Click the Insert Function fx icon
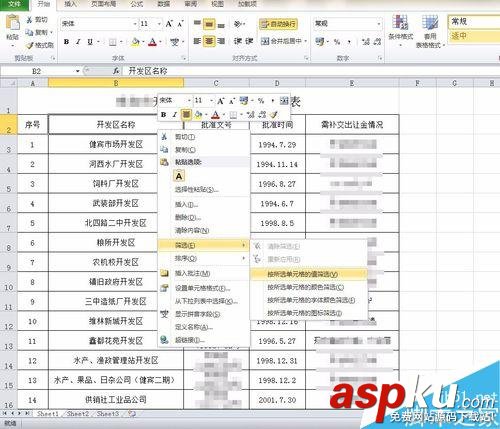 point(116,71)
